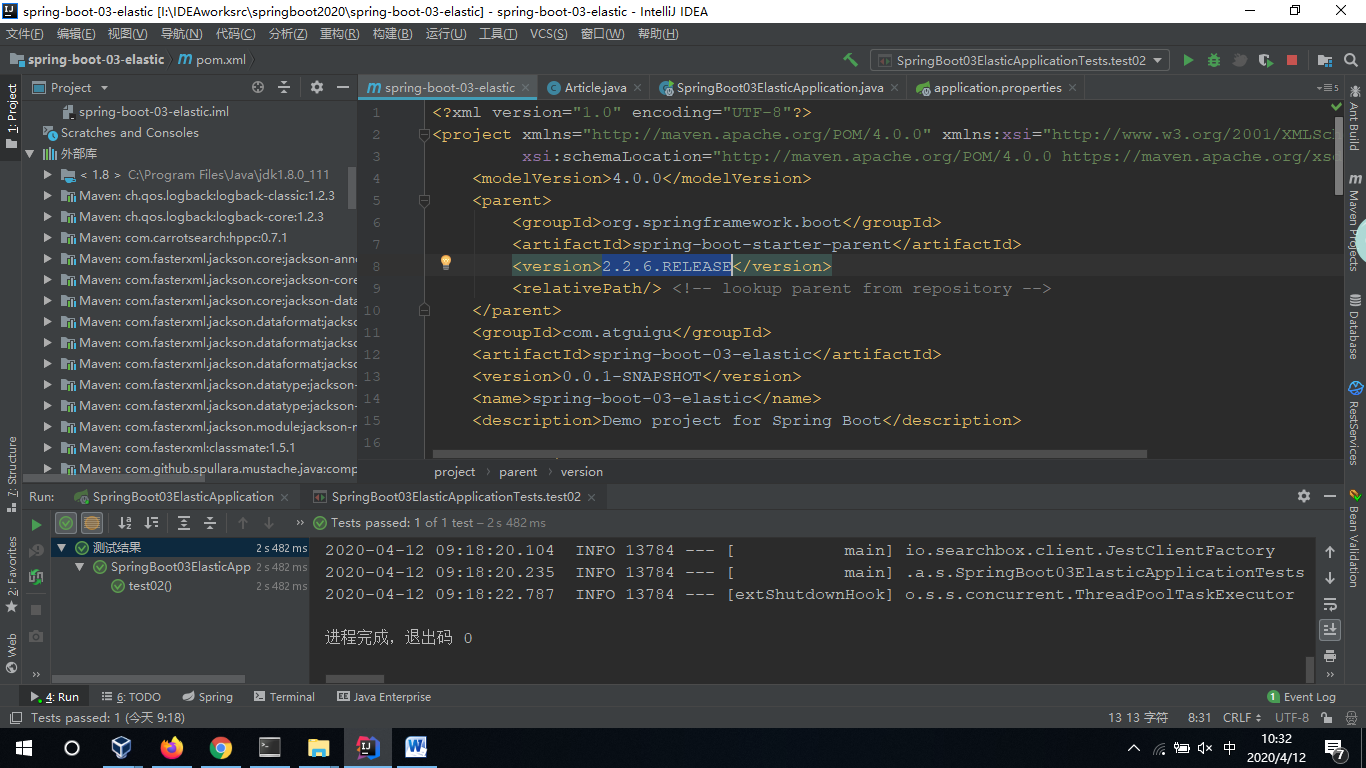1366x768 pixels.
Task: Open Search Everywhere magnifier icon
Action: [x=1349, y=60]
